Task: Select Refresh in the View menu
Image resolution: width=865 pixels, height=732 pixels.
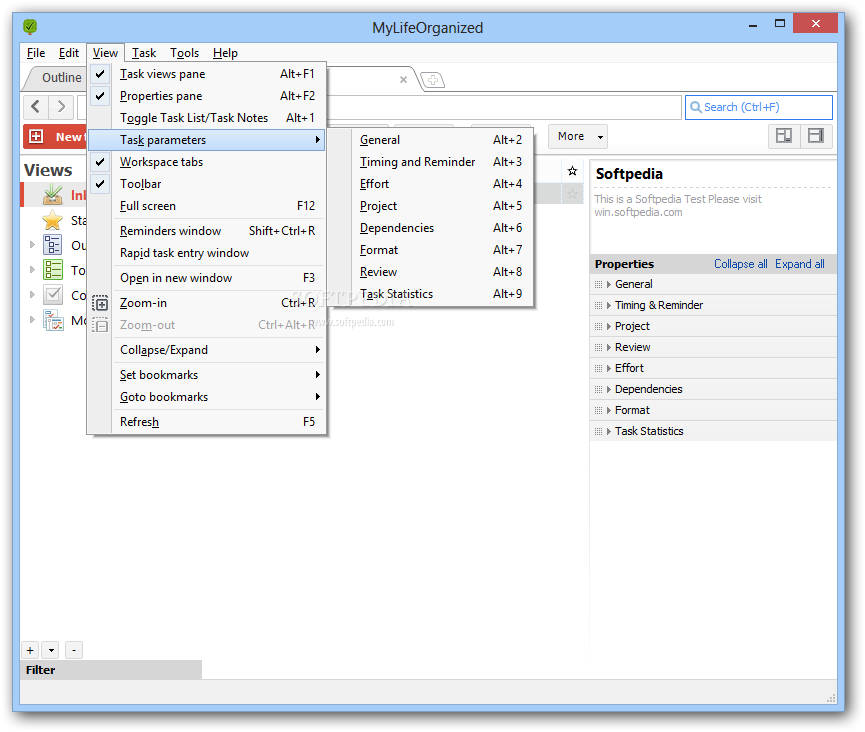Action: [206, 421]
